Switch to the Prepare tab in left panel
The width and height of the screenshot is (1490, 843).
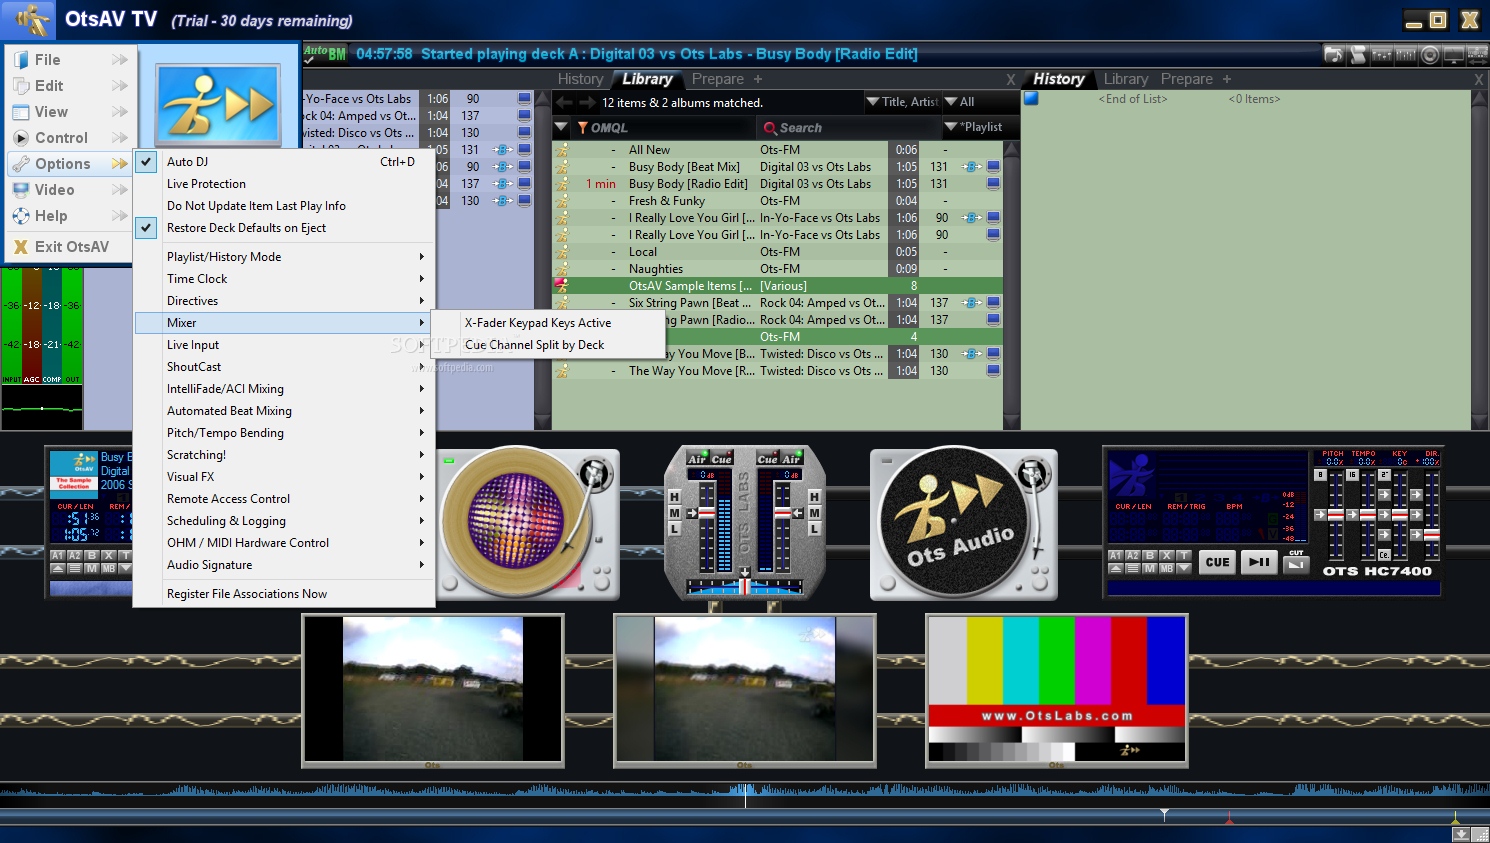click(717, 79)
